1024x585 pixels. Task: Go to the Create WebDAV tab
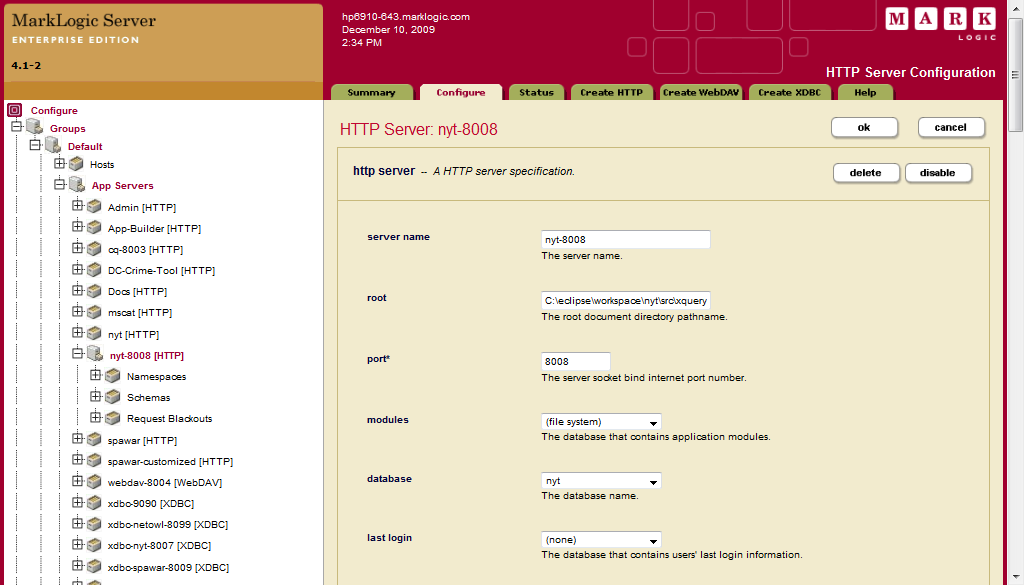pyautogui.click(x=701, y=92)
